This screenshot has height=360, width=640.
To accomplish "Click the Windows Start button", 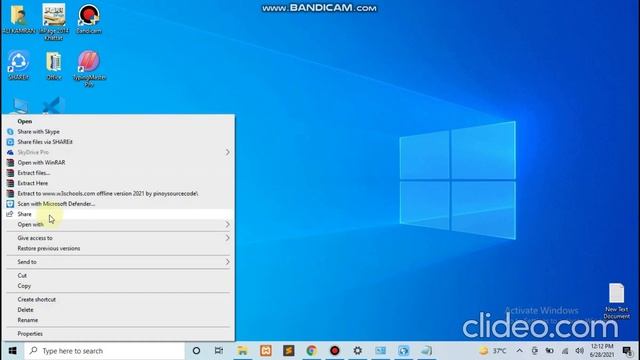I will [12, 351].
